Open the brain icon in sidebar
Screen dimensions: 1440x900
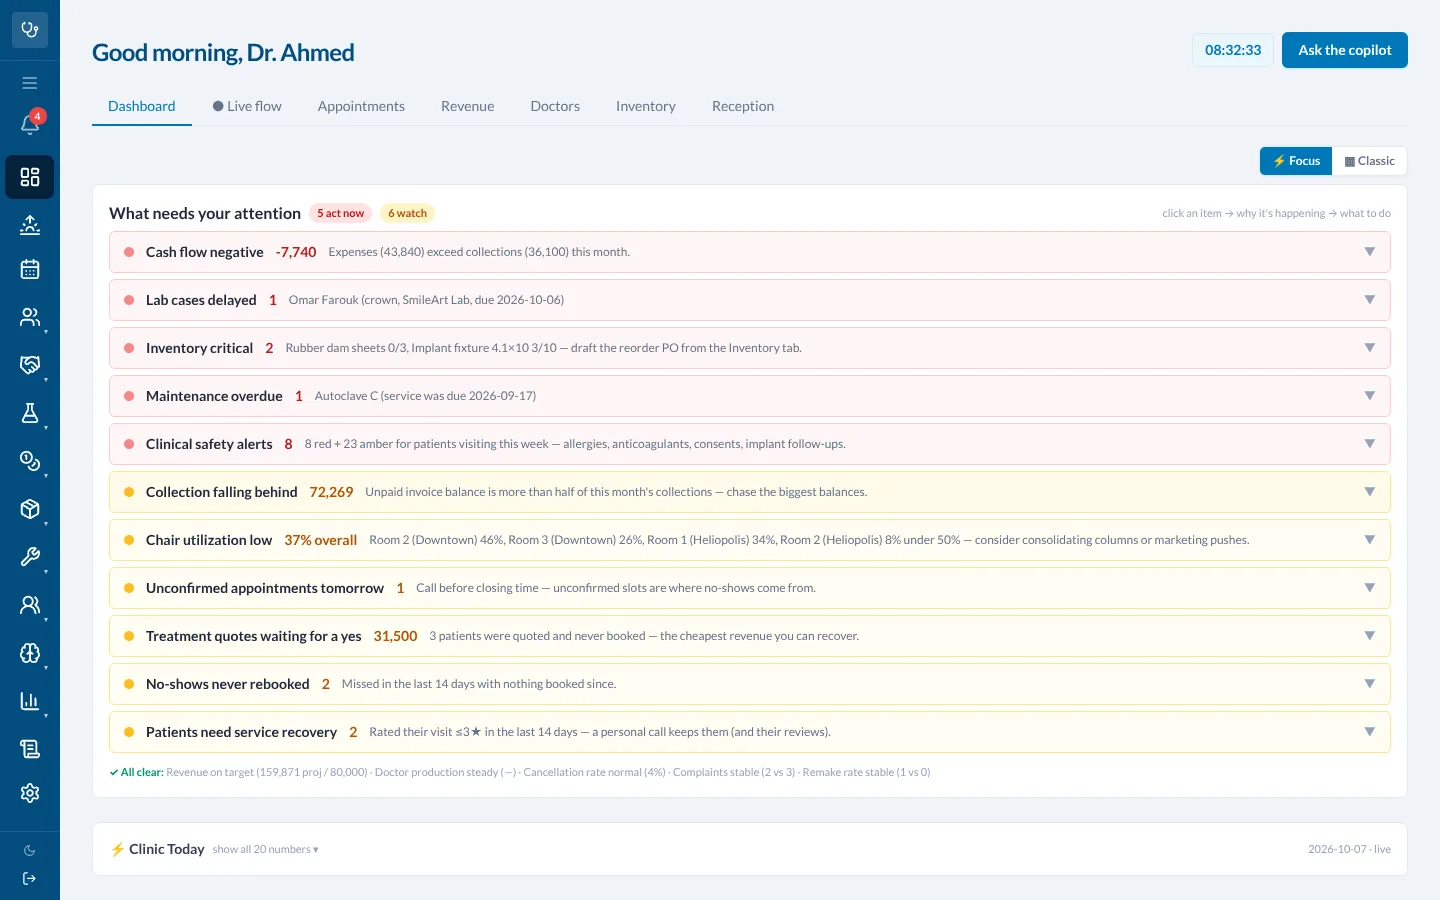pyautogui.click(x=30, y=653)
